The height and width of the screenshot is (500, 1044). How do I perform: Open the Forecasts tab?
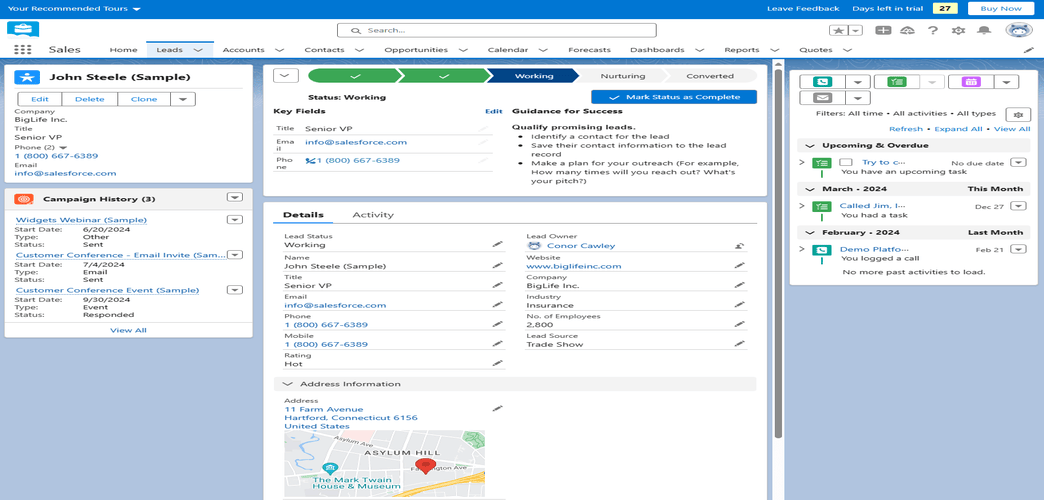pos(589,50)
